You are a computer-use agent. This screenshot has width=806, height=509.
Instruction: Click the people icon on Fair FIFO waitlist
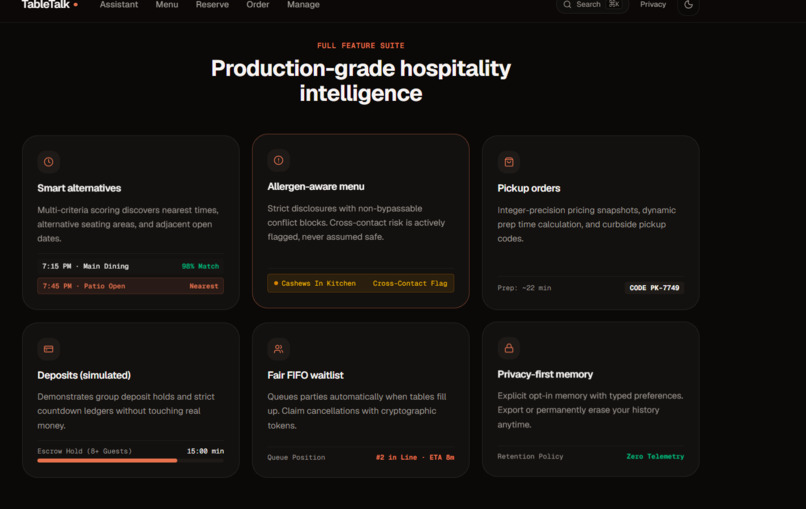[279, 349]
